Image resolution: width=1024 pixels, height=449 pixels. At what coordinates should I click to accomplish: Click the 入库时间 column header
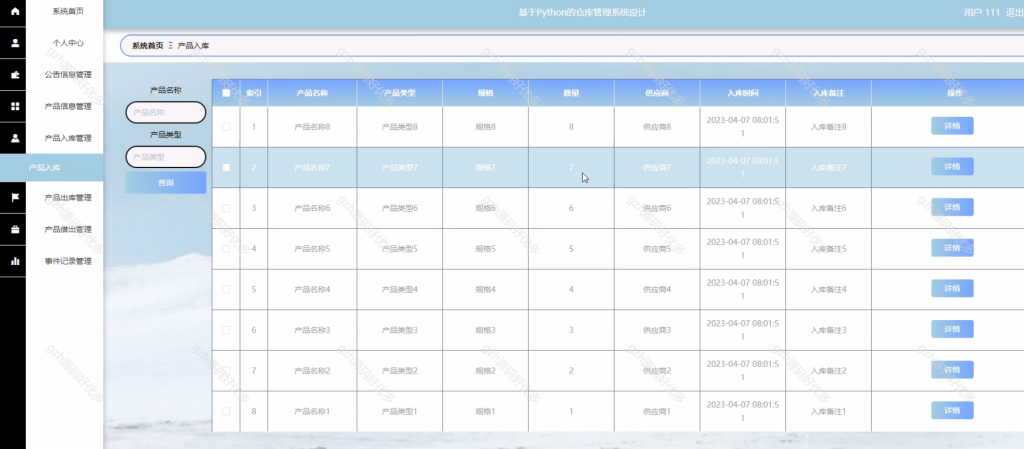point(743,93)
